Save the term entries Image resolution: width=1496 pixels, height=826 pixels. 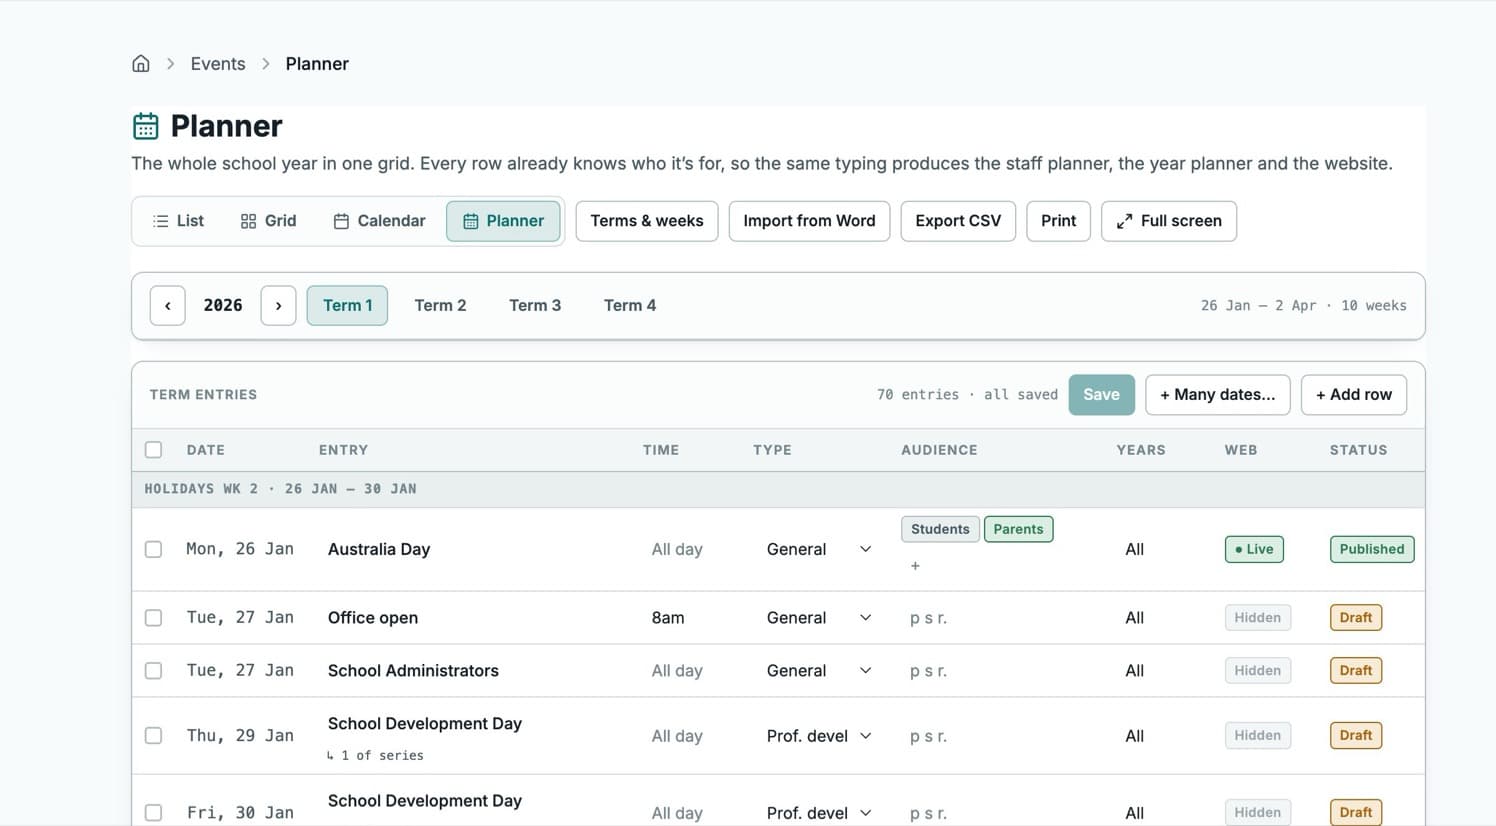1101,395
